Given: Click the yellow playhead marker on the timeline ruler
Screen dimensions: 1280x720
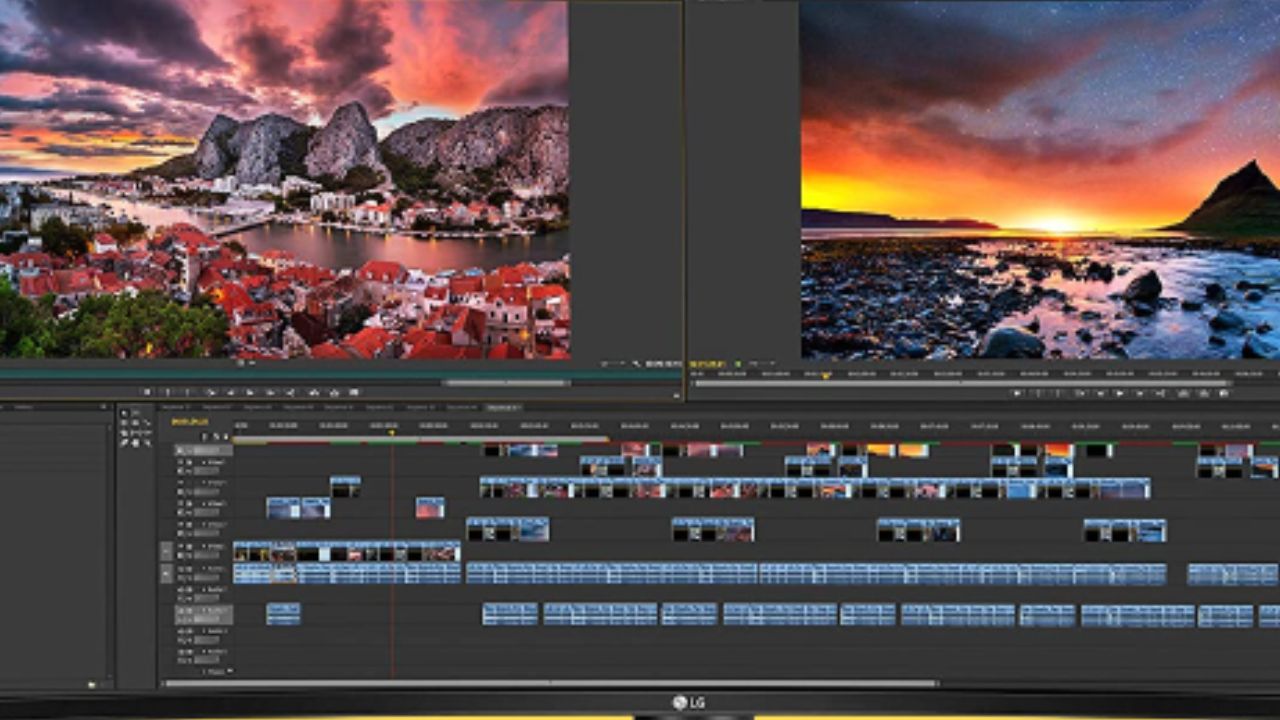Looking at the screenshot, I should [x=392, y=429].
